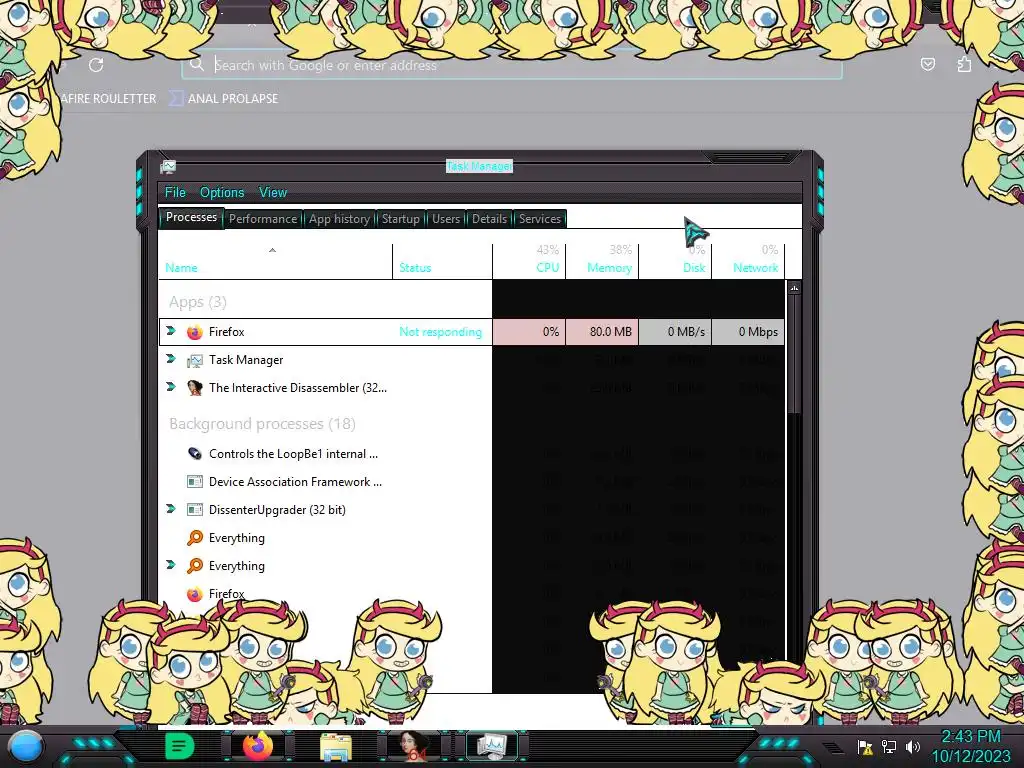This screenshot has height=768, width=1024.
Task: Expand The Interactive Disassembler row
Action: point(171,387)
